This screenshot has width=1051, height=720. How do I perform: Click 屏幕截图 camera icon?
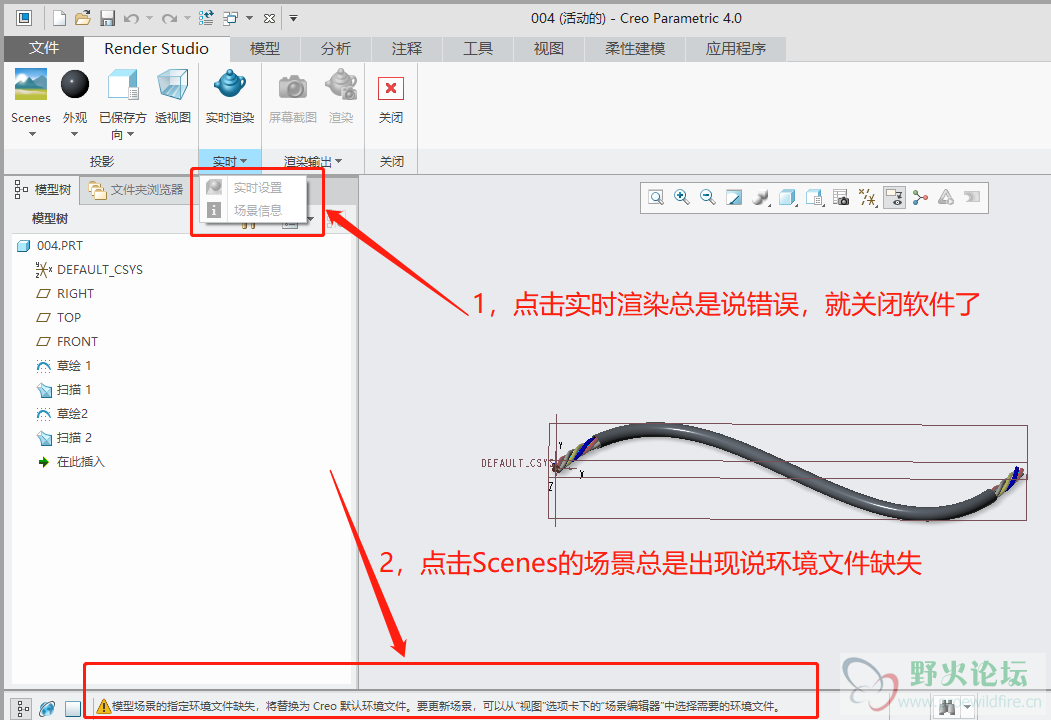coord(293,86)
